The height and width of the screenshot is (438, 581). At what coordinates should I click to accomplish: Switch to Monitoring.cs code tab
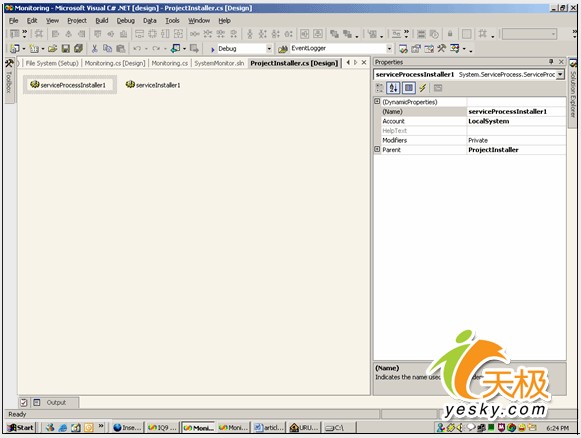coord(170,63)
